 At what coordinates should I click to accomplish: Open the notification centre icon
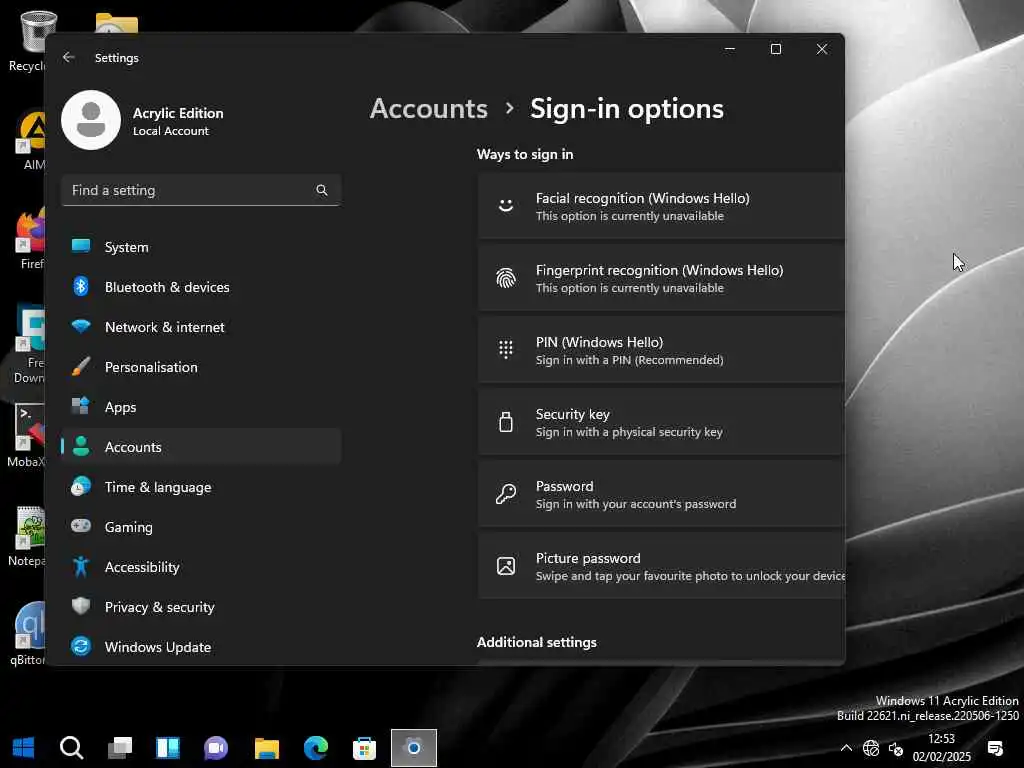pos(995,748)
